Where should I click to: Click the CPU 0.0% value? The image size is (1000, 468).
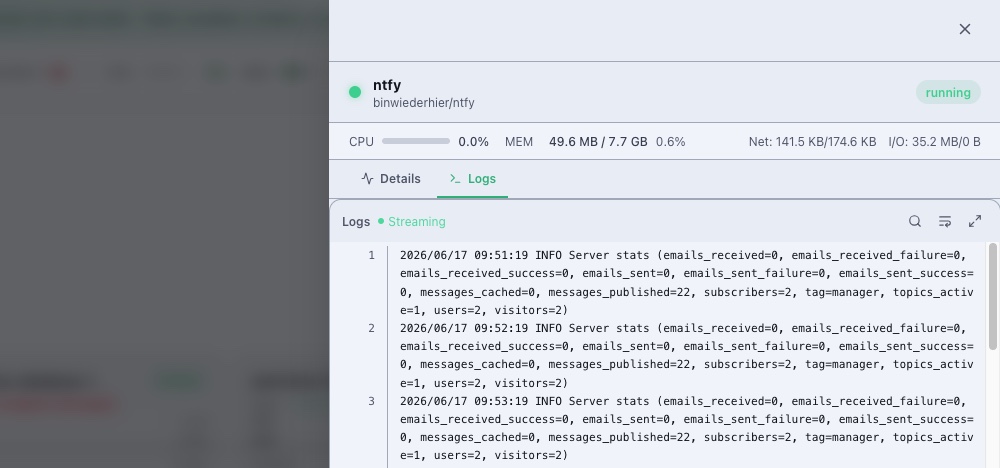click(473, 142)
